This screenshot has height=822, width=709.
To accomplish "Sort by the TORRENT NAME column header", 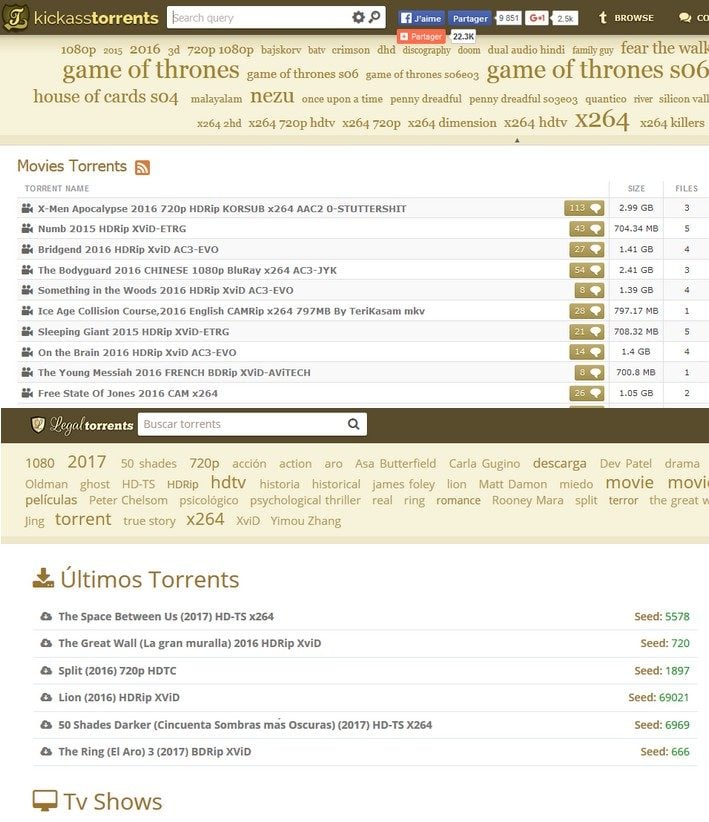I will [x=57, y=188].
